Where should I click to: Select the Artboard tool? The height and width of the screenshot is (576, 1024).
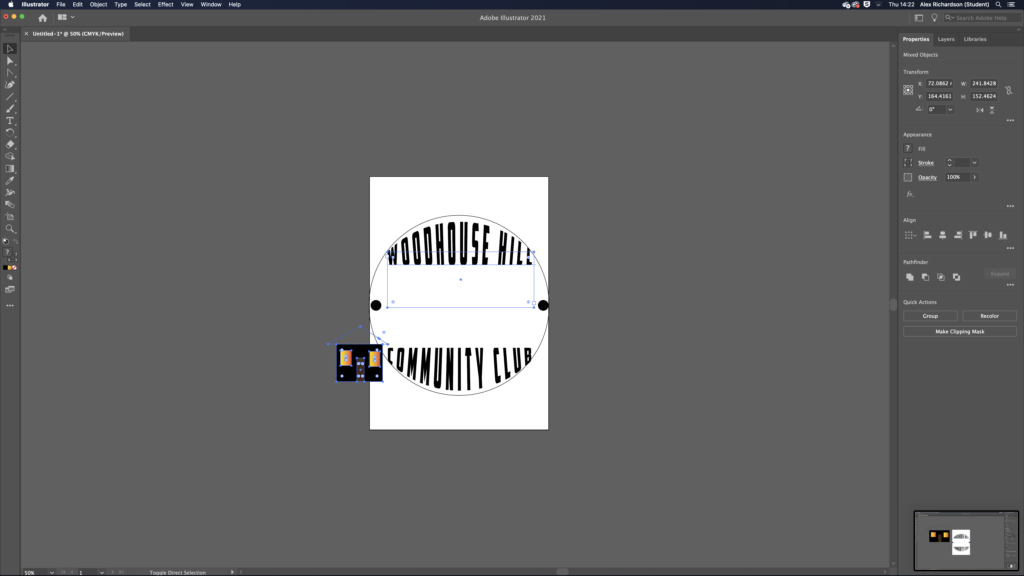10,217
